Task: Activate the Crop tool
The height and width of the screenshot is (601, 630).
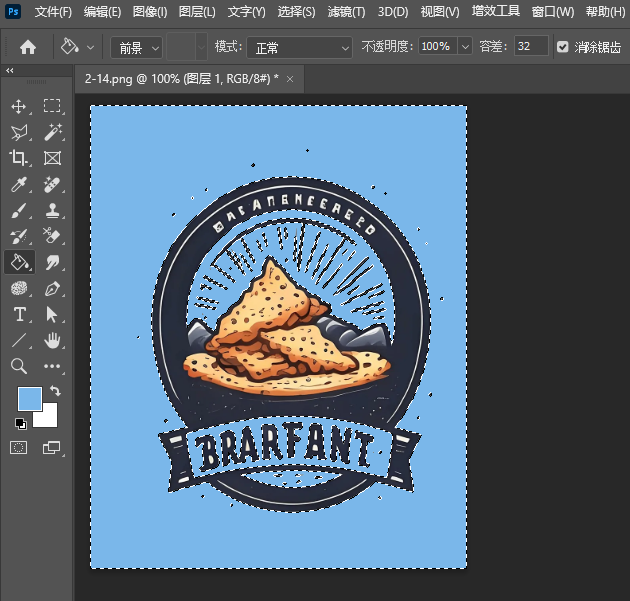Action: [x=19, y=158]
